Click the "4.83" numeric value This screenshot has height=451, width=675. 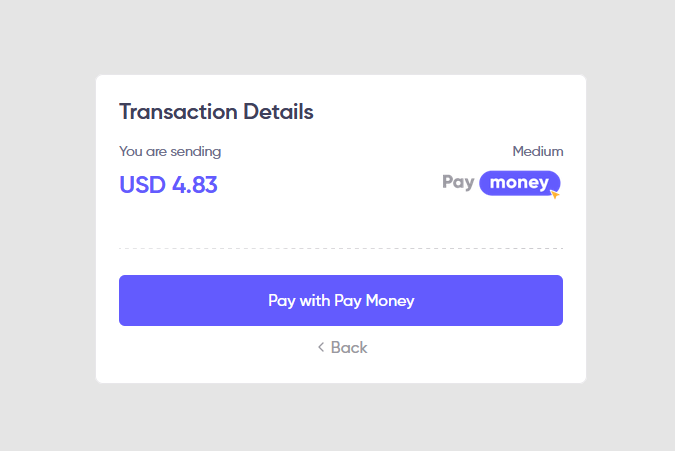pyautogui.click(x=194, y=185)
